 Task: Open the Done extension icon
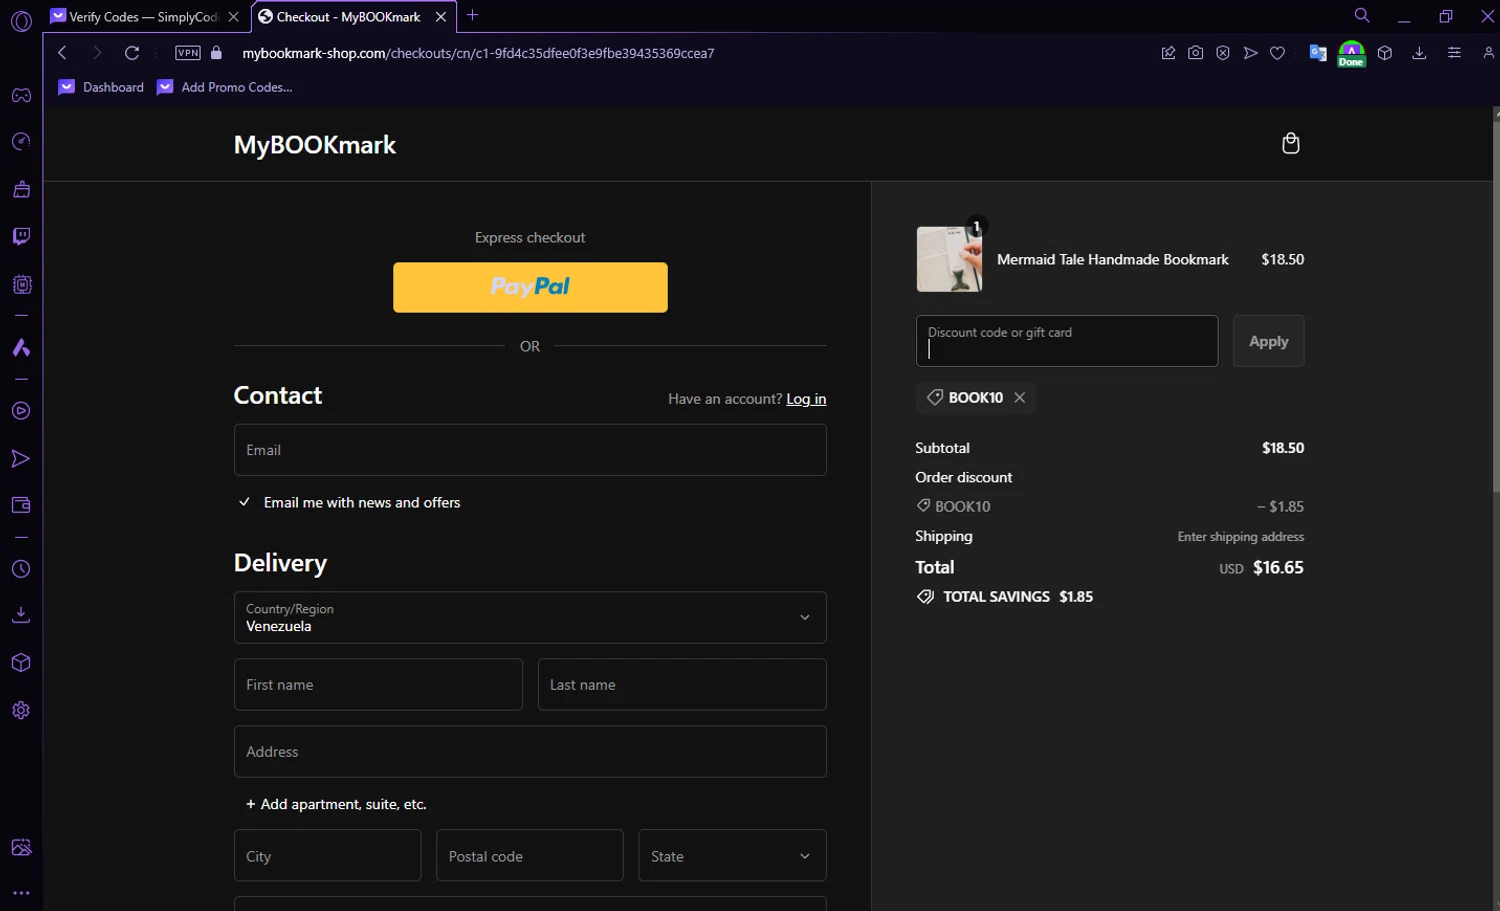tap(1351, 54)
